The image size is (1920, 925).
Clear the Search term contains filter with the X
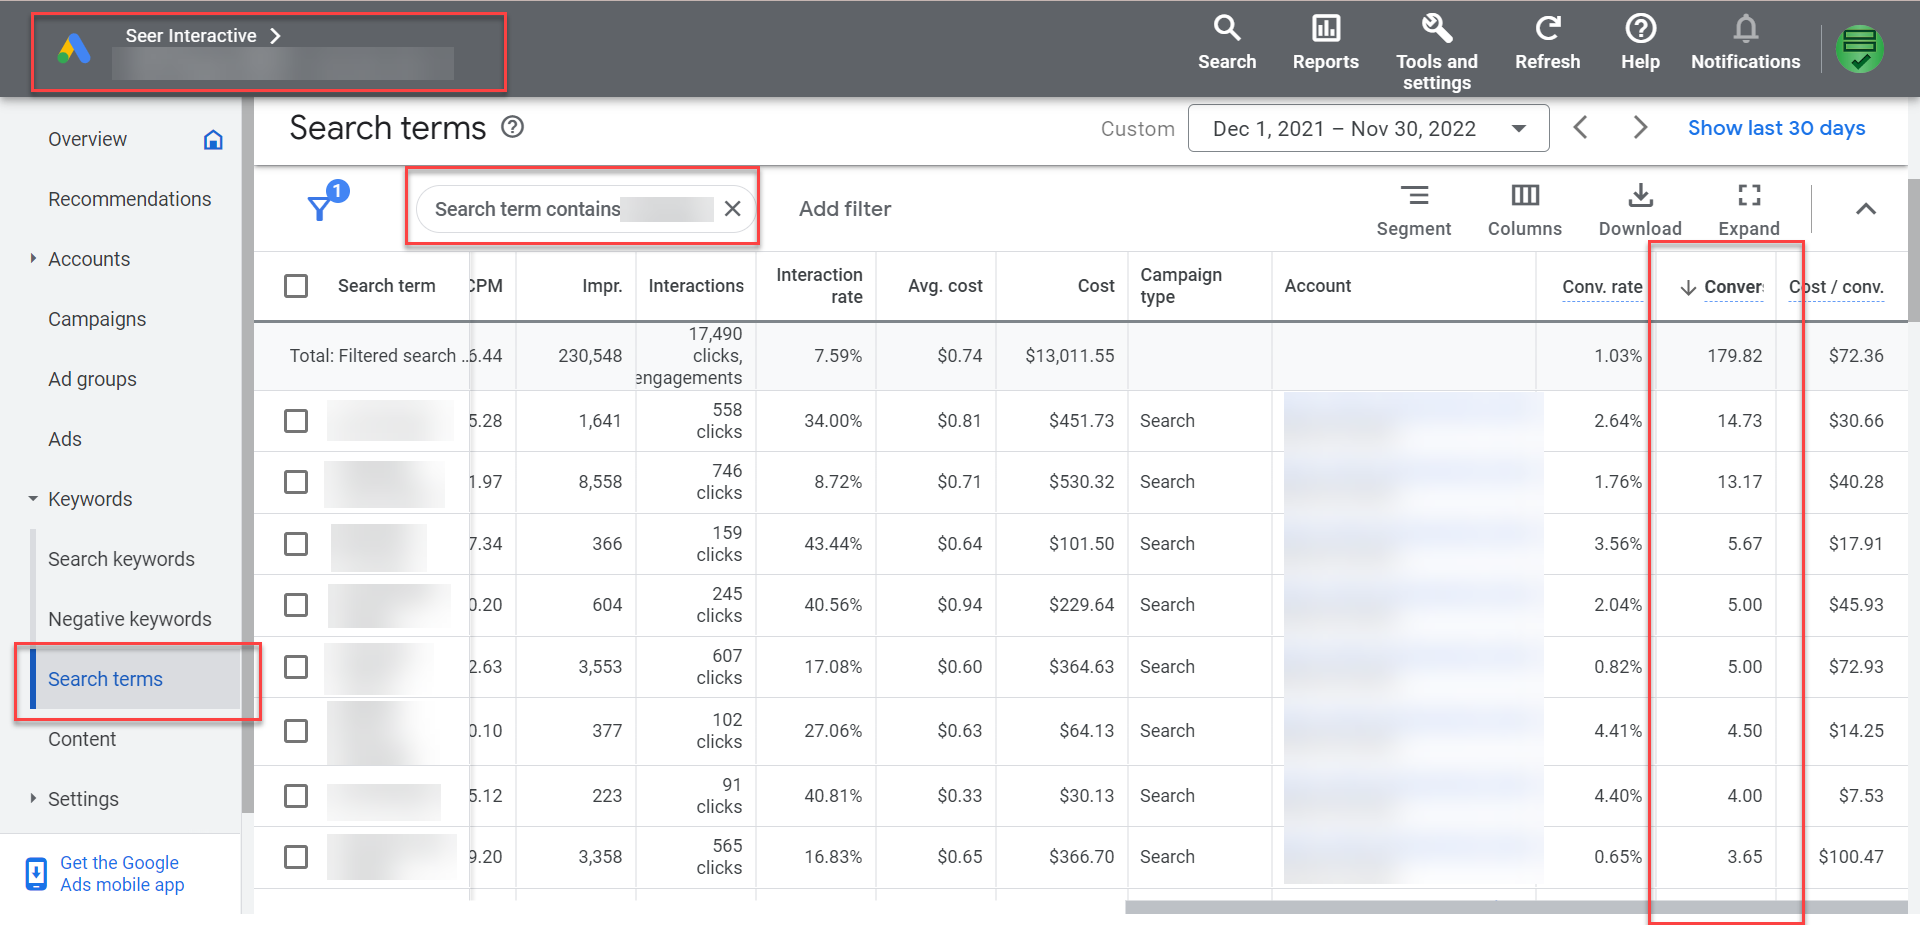(733, 208)
